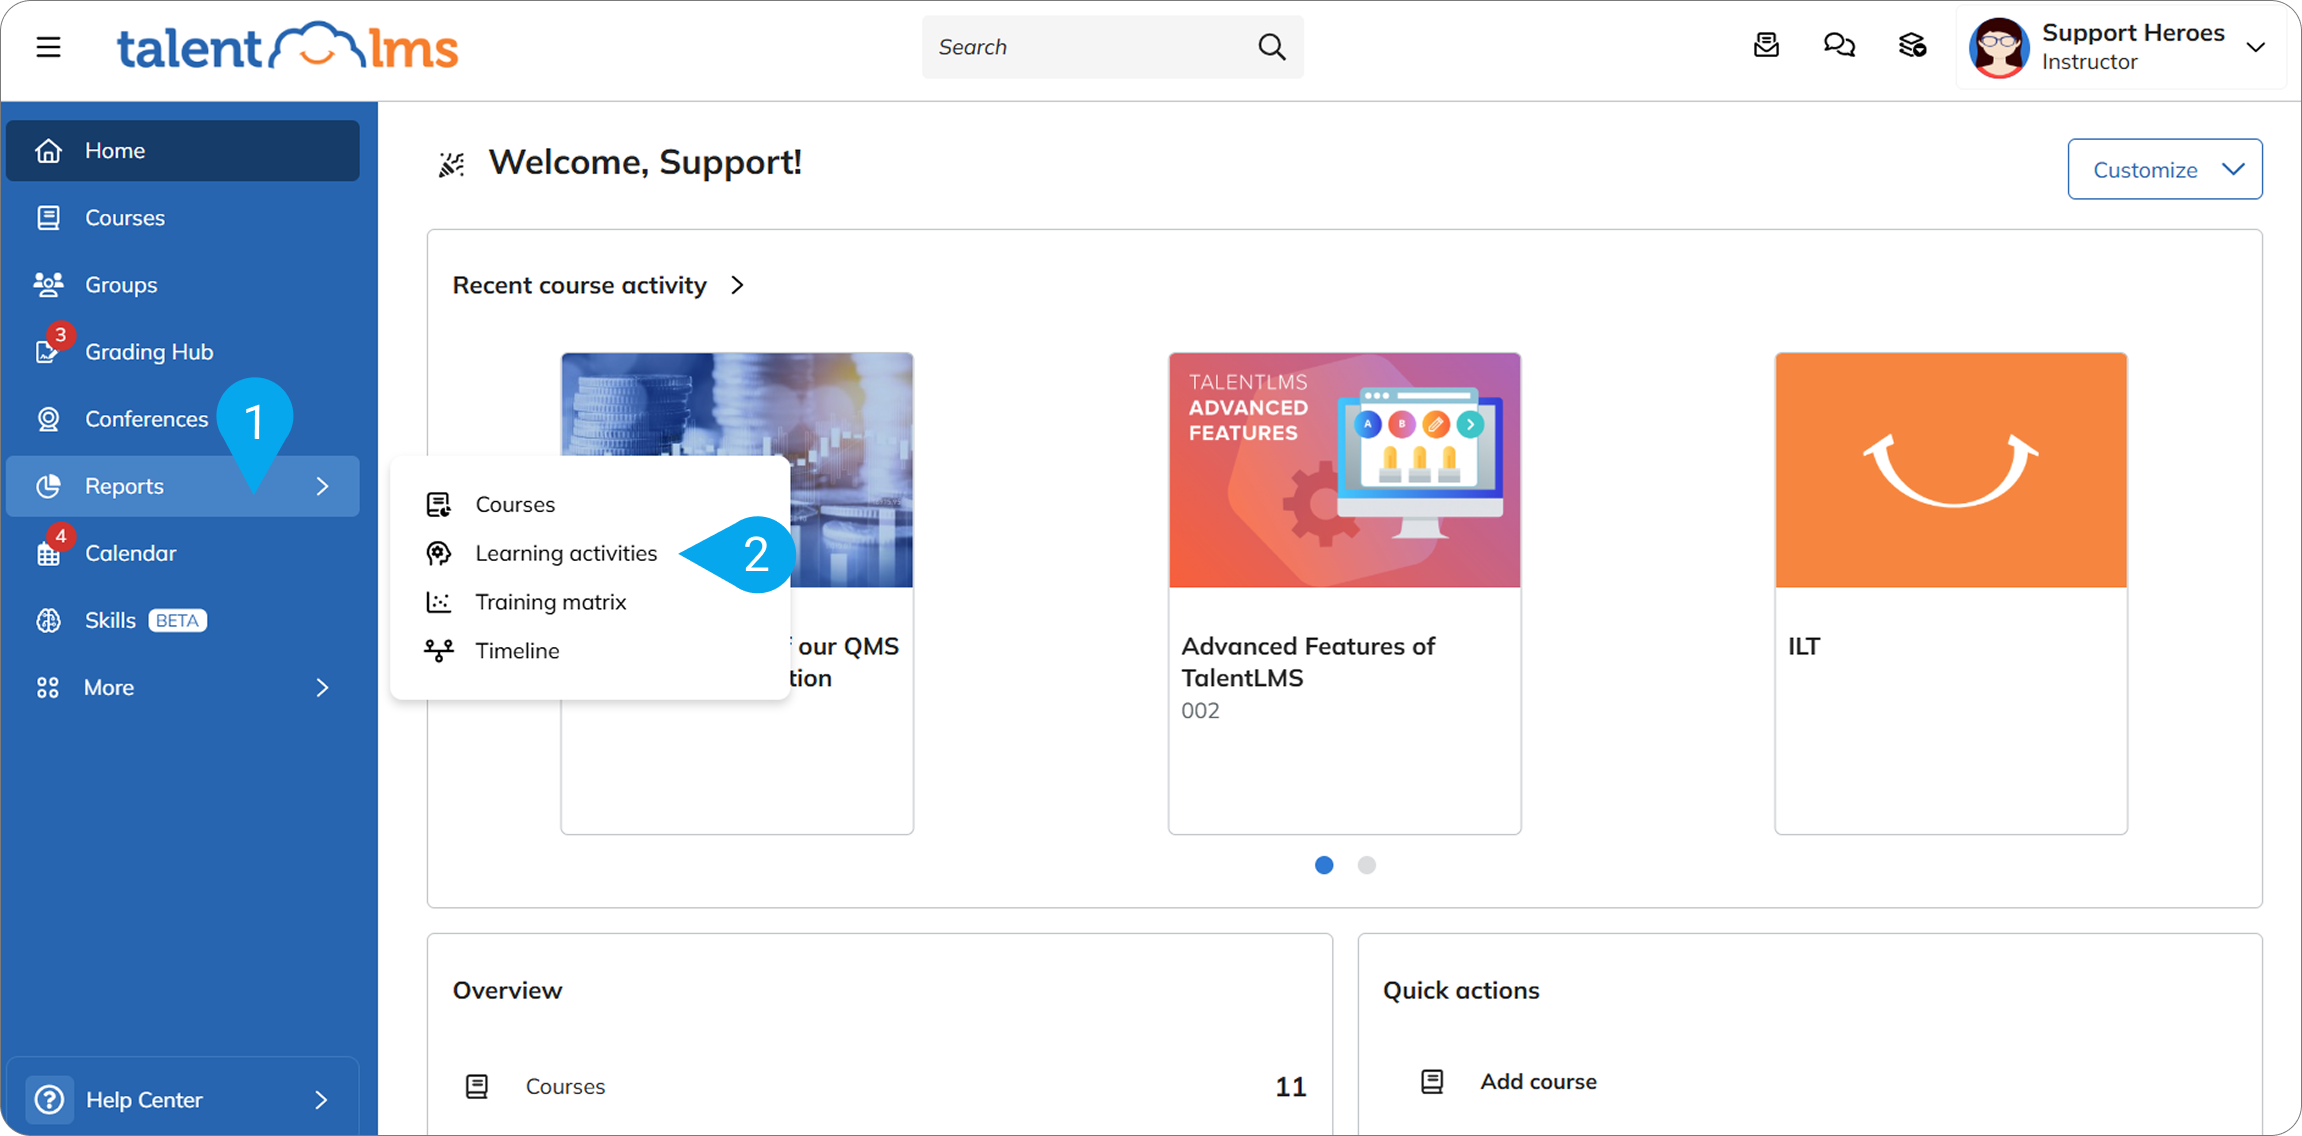The image size is (2302, 1136).
Task: Open Advanced Features of TalentLMS course title
Action: [1308, 662]
